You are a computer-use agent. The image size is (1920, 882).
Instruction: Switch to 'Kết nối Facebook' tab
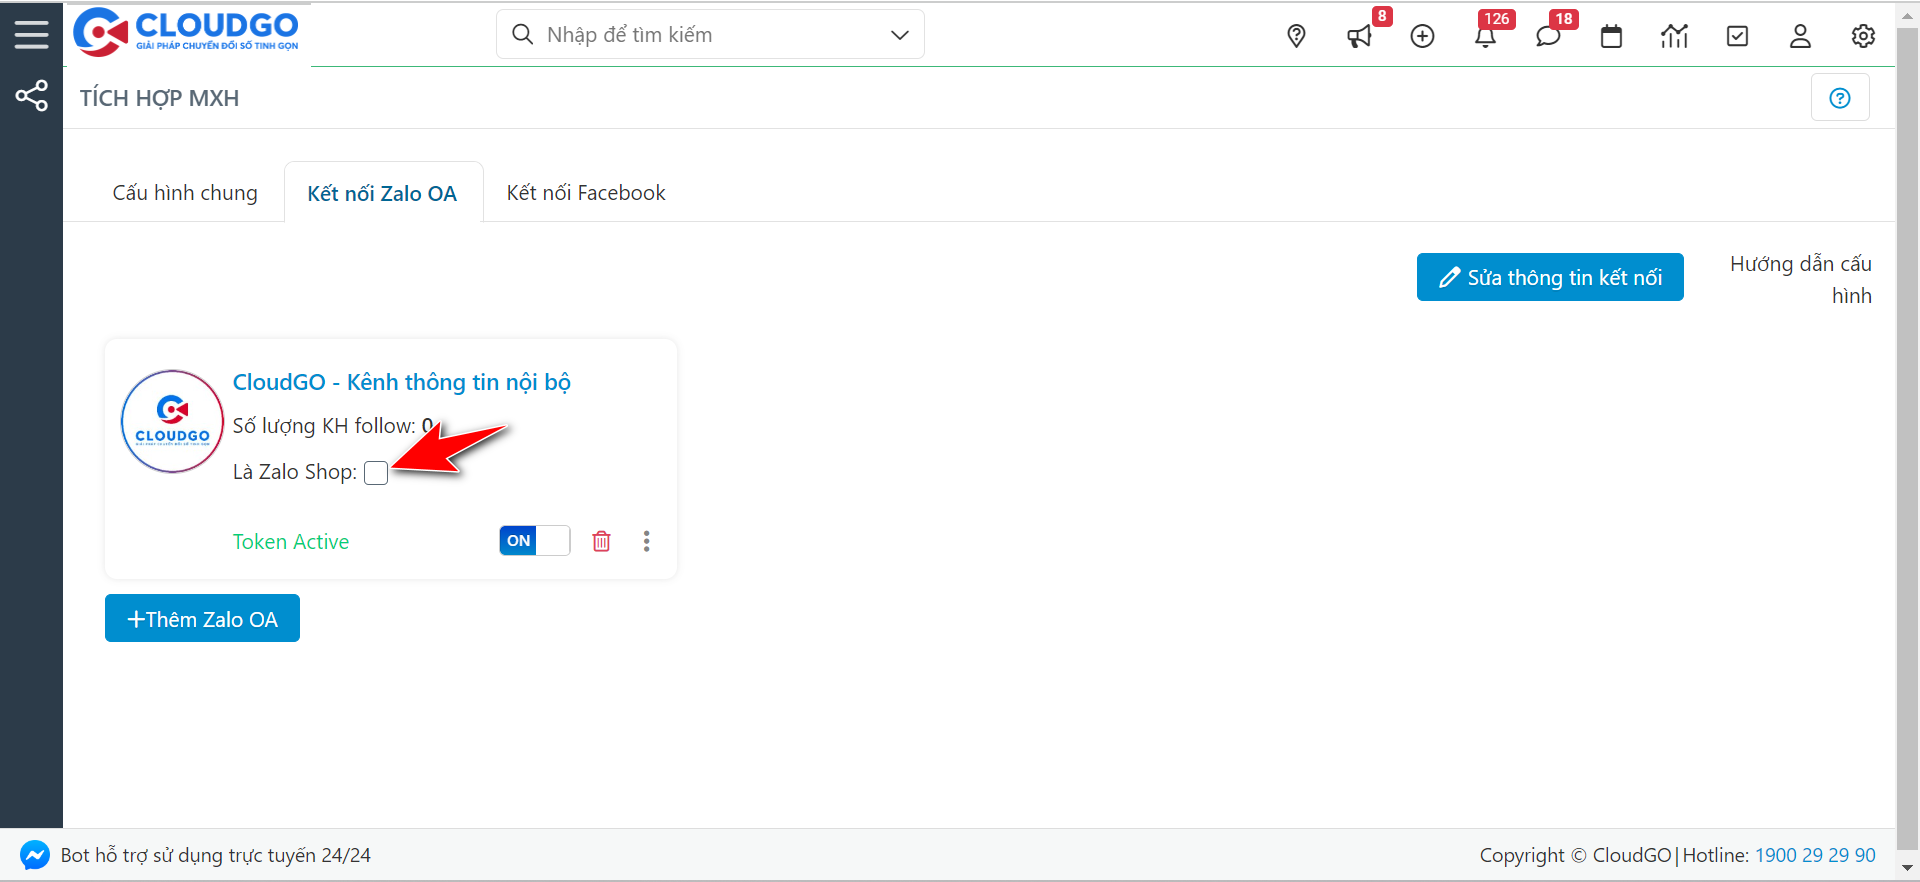[x=586, y=193]
